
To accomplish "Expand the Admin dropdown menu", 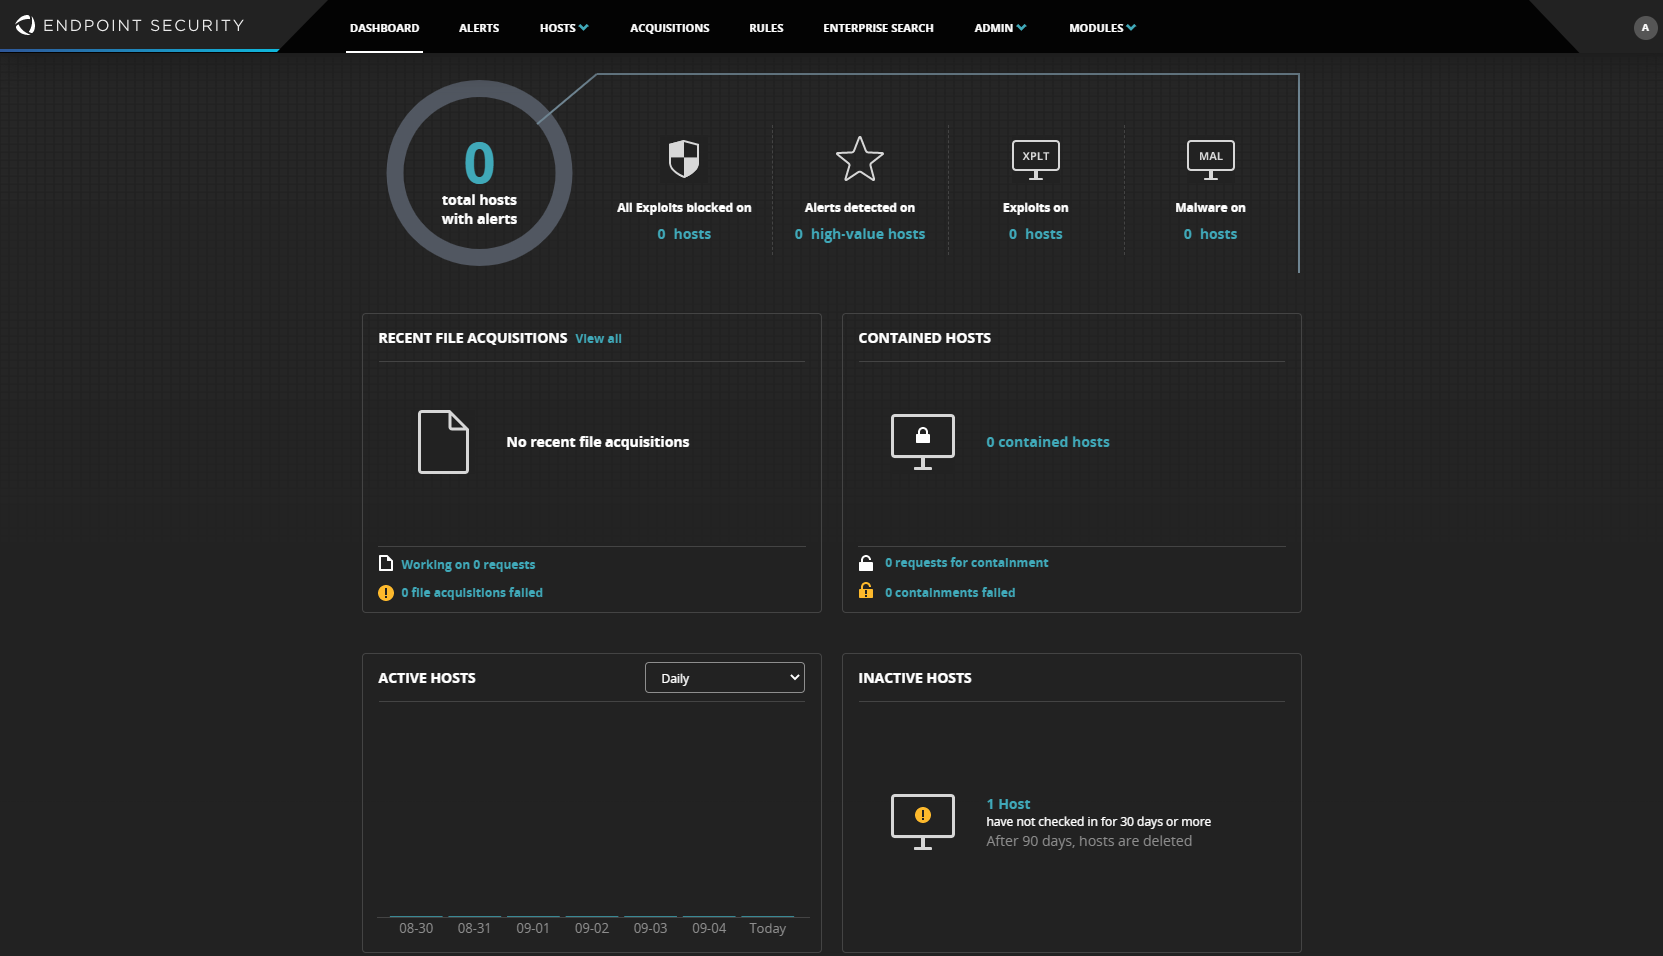I will click(1000, 28).
